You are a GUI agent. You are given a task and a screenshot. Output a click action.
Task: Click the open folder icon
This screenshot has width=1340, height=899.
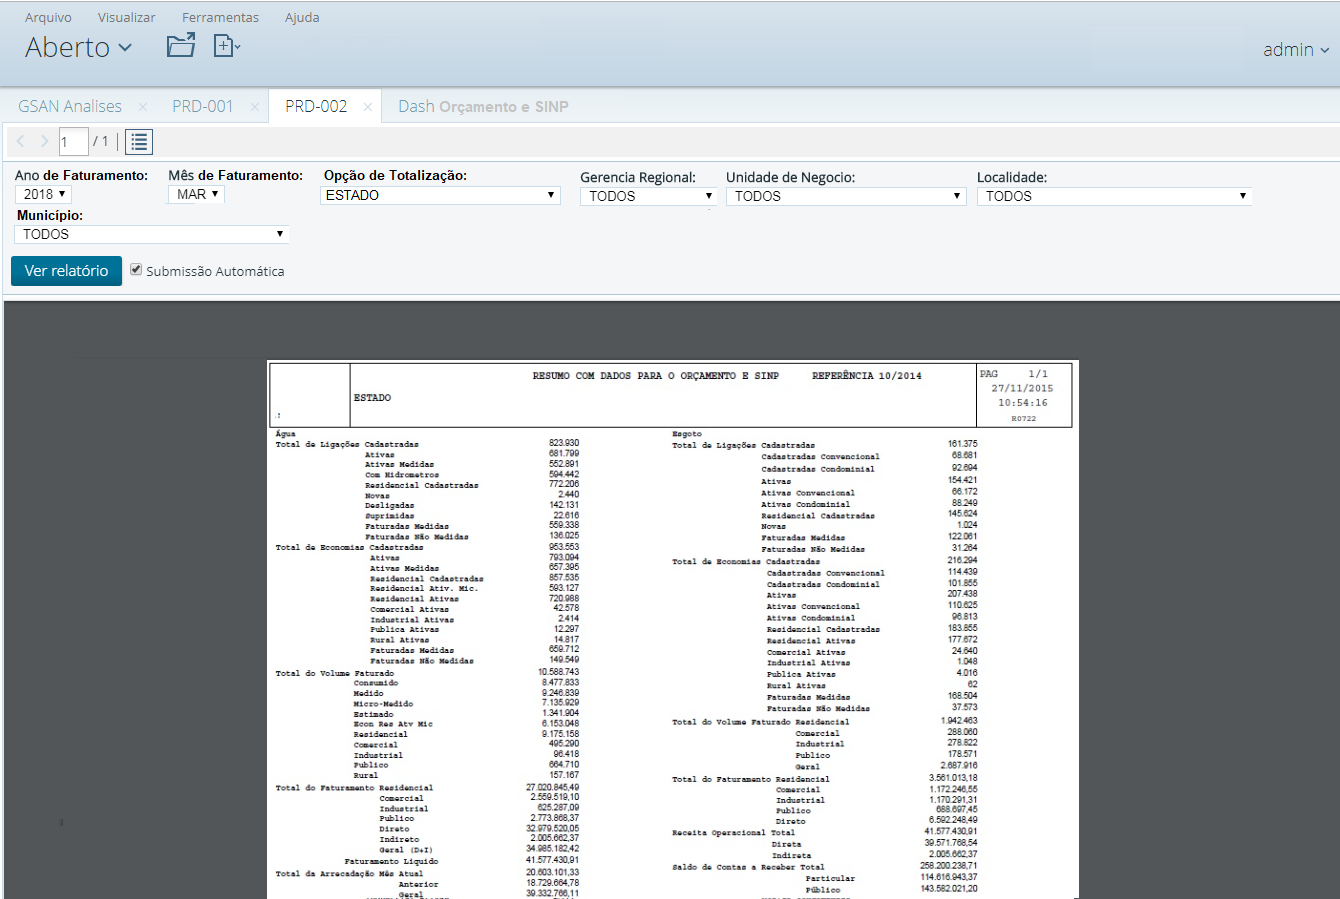(x=181, y=46)
